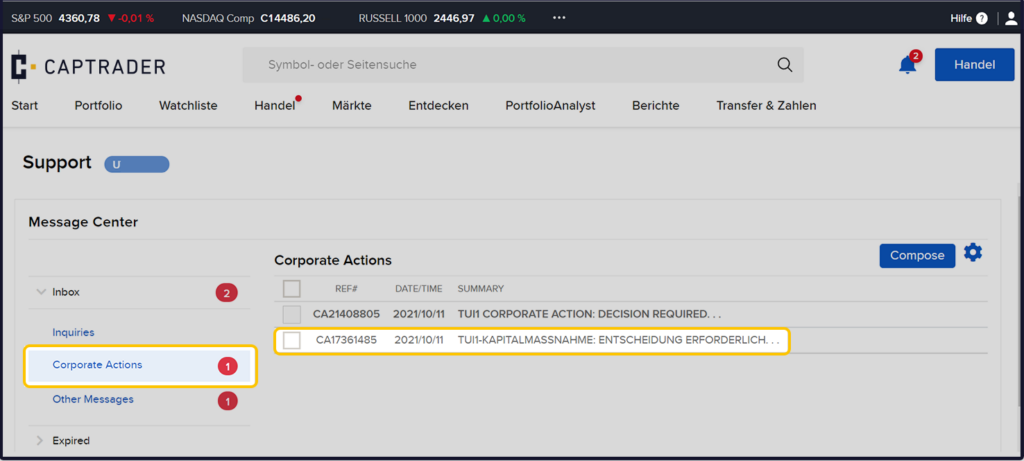The width and height of the screenshot is (1024, 461).
Task: Click the blue Handel button
Action: 974,65
